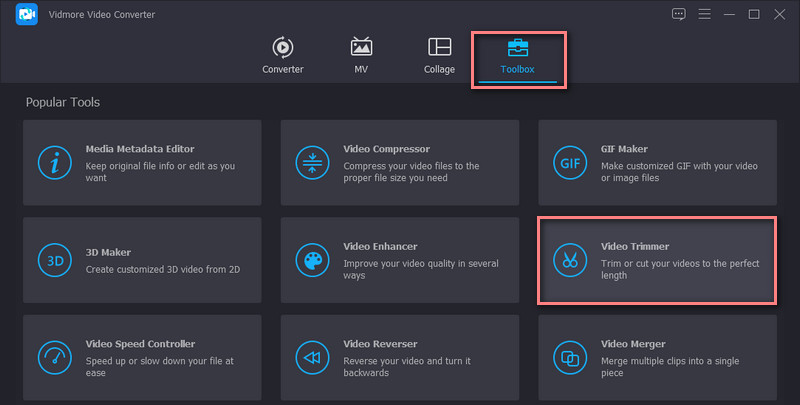800x405 pixels.
Task: Click the Video Reverser rewind icon
Action: [x=312, y=357]
